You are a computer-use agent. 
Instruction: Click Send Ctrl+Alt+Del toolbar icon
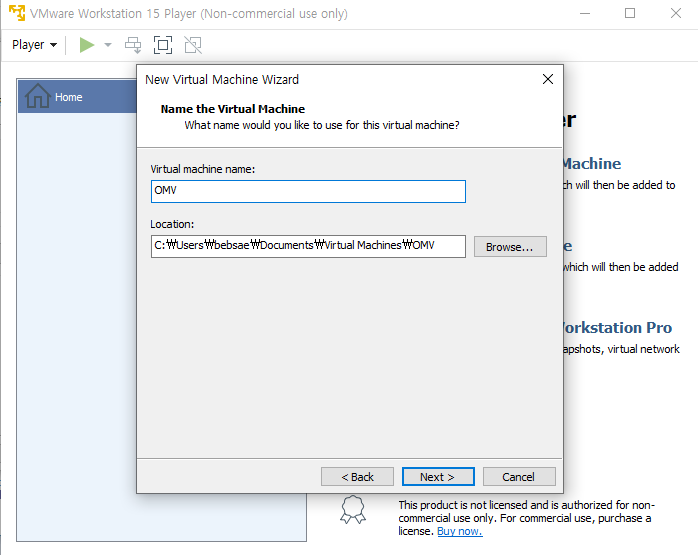[x=133, y=45]
